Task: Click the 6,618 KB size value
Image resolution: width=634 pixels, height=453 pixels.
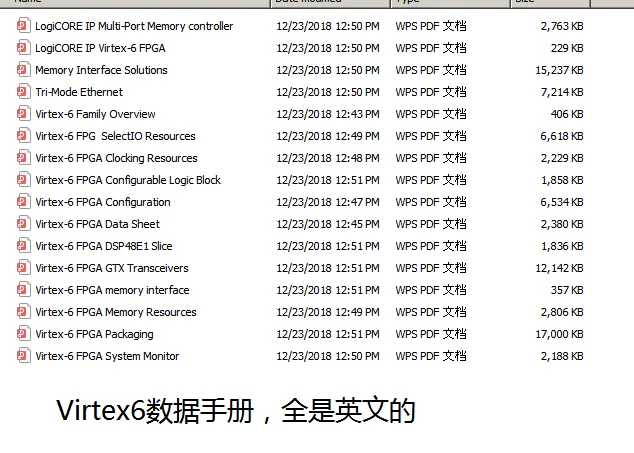Action: [562, 136]
